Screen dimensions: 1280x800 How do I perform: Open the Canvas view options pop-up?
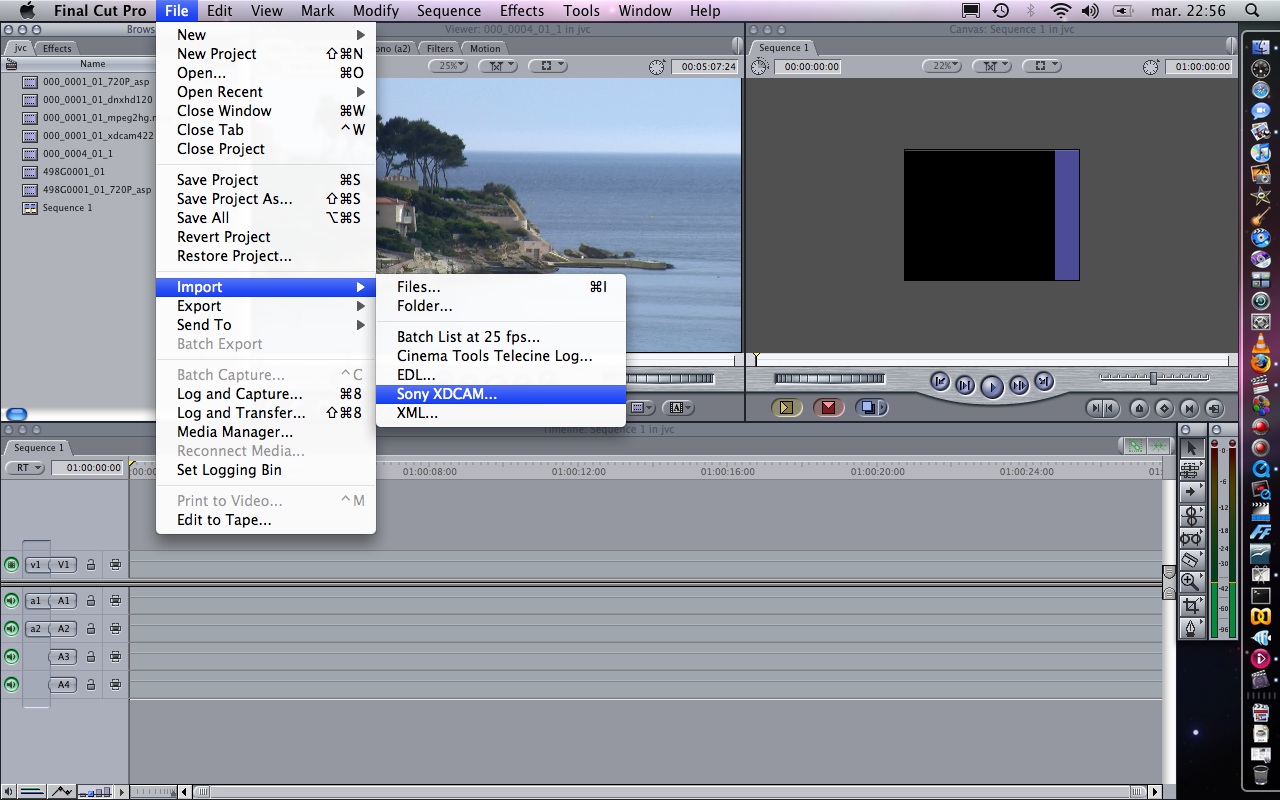tap(1041, 66)
